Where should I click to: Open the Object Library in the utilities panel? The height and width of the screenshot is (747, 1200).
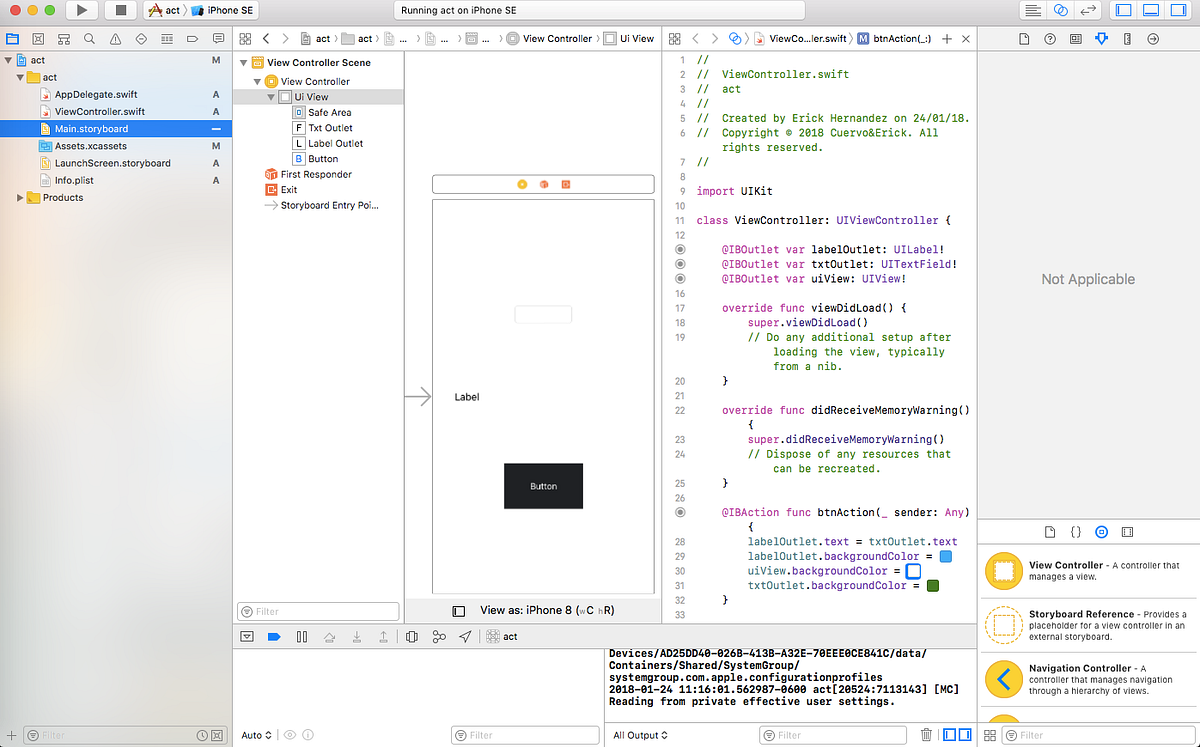click(x=1102, y=531)
